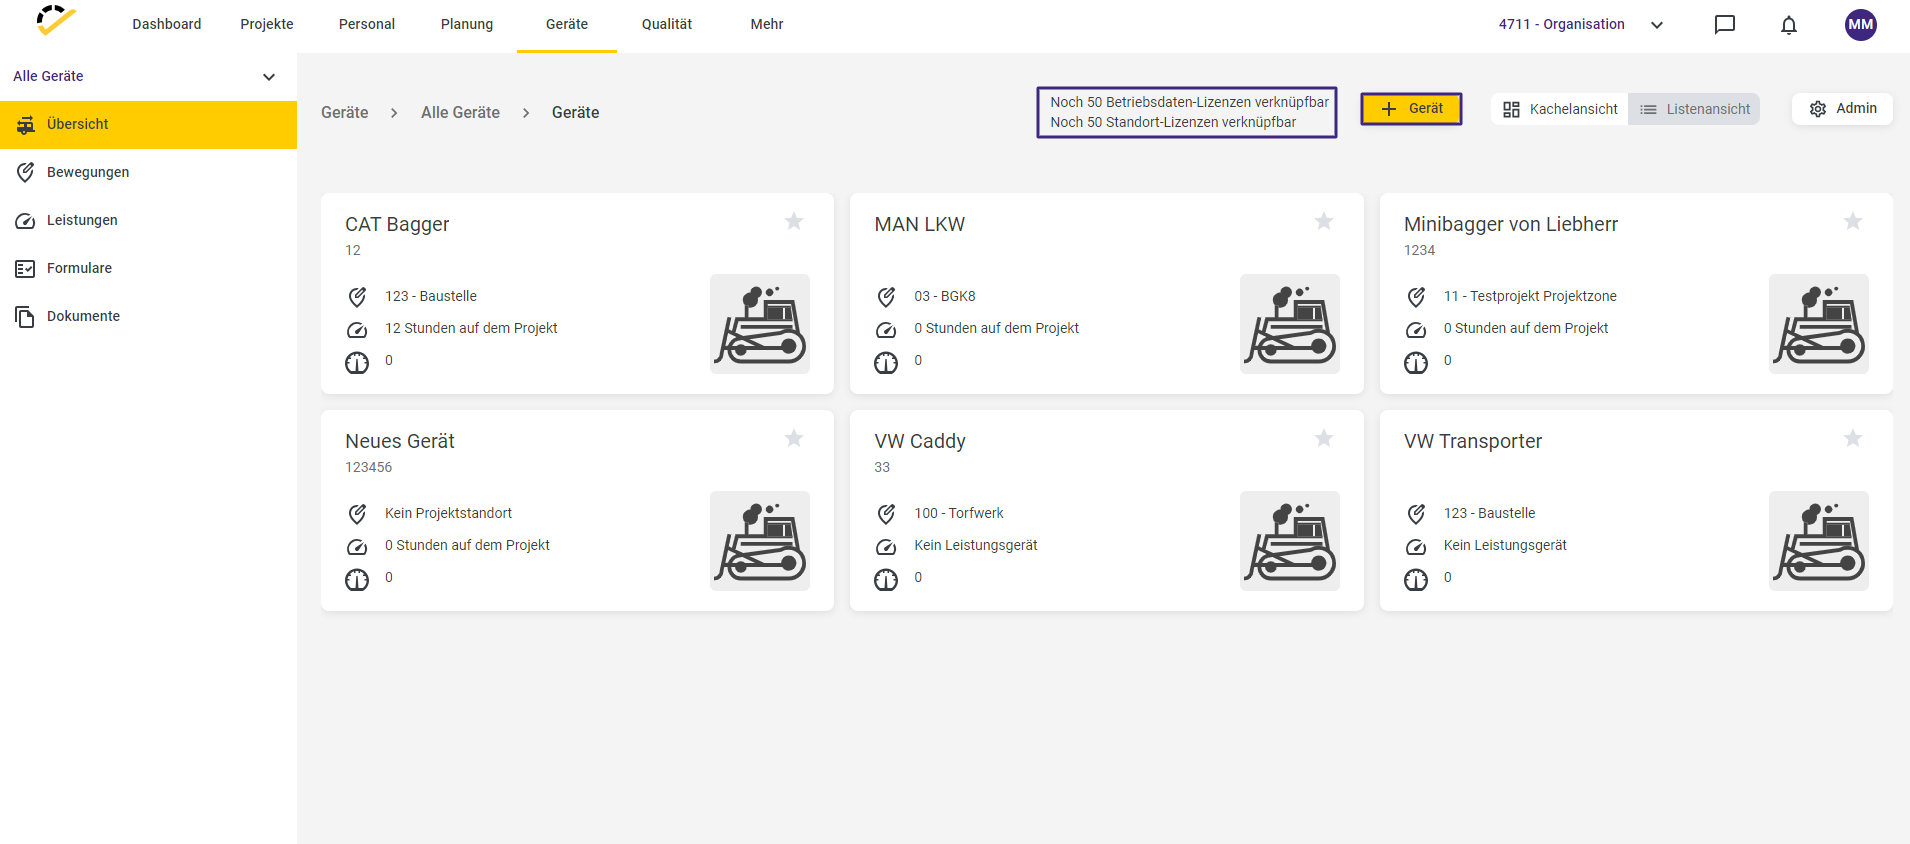Open the MAN LKW device thumbnail

pos(1290,324)
